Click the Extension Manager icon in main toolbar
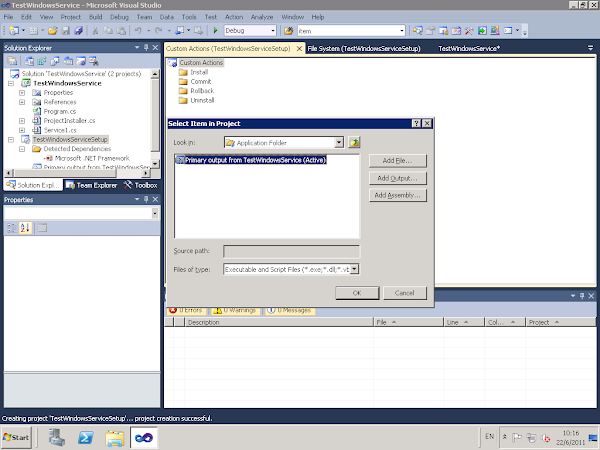This screenshot has height=450, width=600. (495, 31)
